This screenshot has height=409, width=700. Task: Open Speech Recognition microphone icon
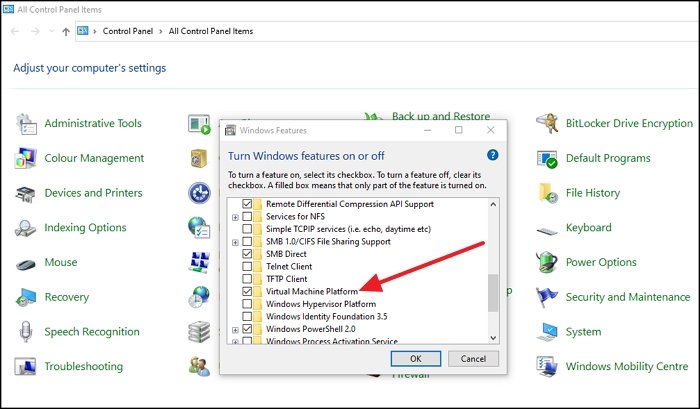[25, 332]
